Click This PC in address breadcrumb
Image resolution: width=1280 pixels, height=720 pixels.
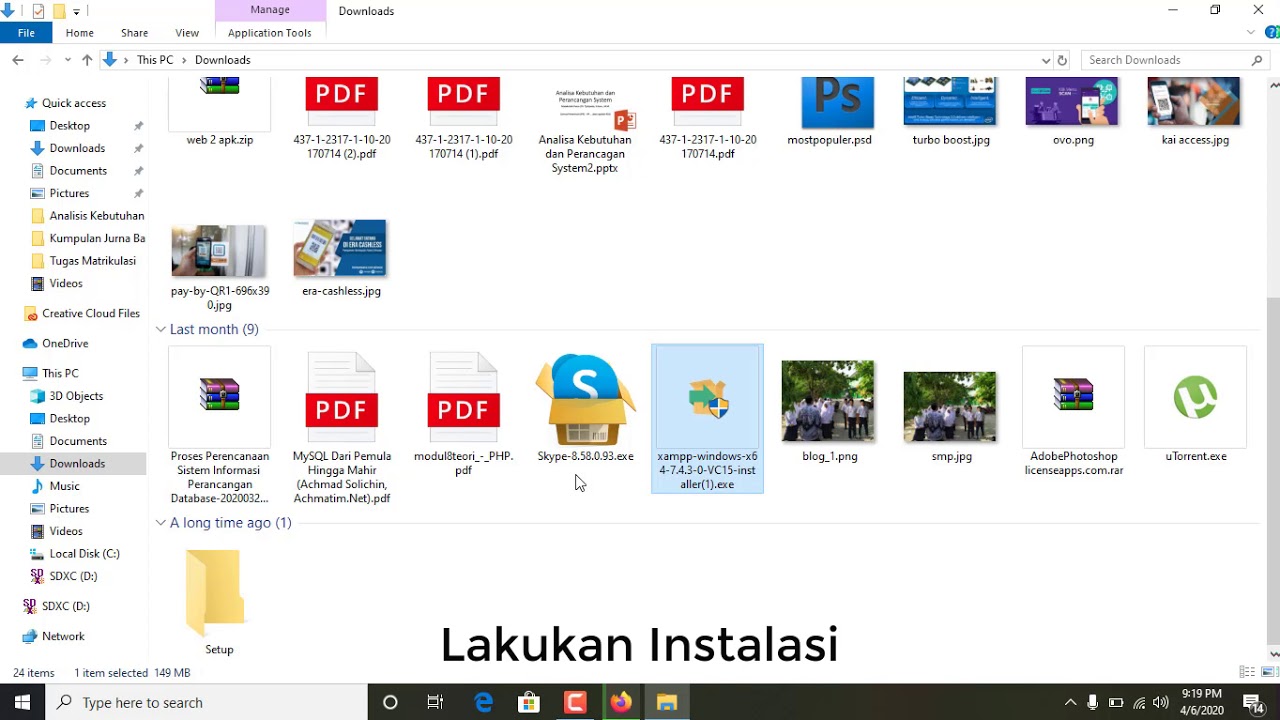[155, 60]
